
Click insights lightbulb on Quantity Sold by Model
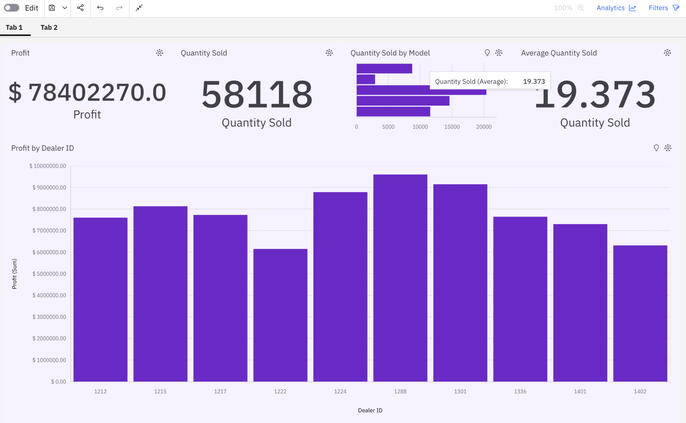[487, 52]
